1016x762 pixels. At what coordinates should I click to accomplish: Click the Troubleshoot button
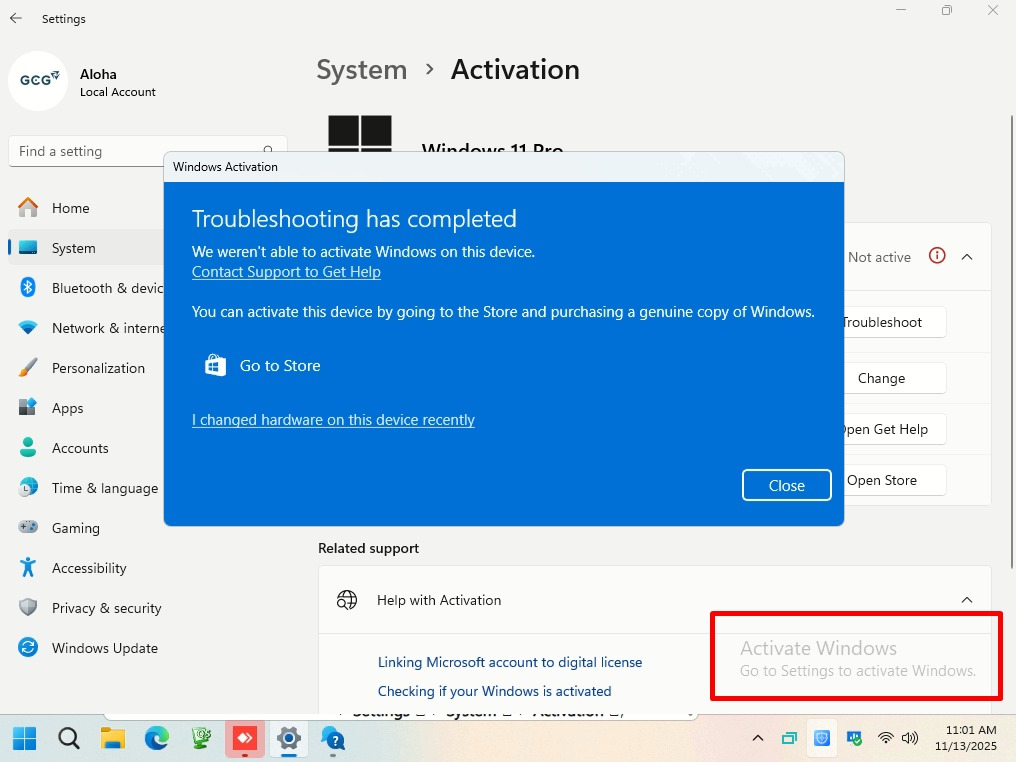[x=894, y=322]
